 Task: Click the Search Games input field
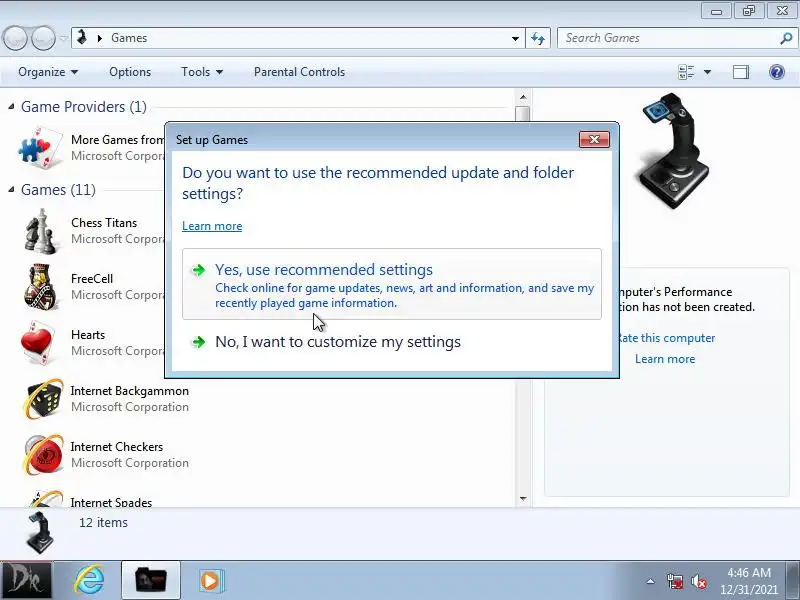point(670,38)
